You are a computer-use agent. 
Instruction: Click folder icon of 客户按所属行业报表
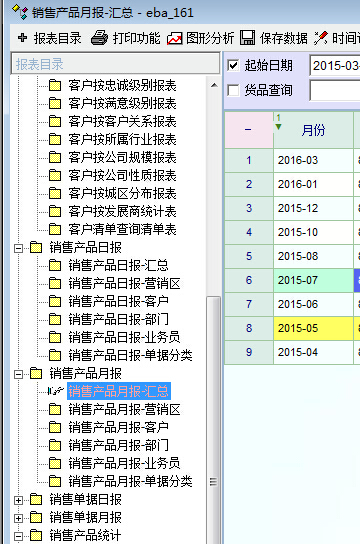click(x=55, y=139)
